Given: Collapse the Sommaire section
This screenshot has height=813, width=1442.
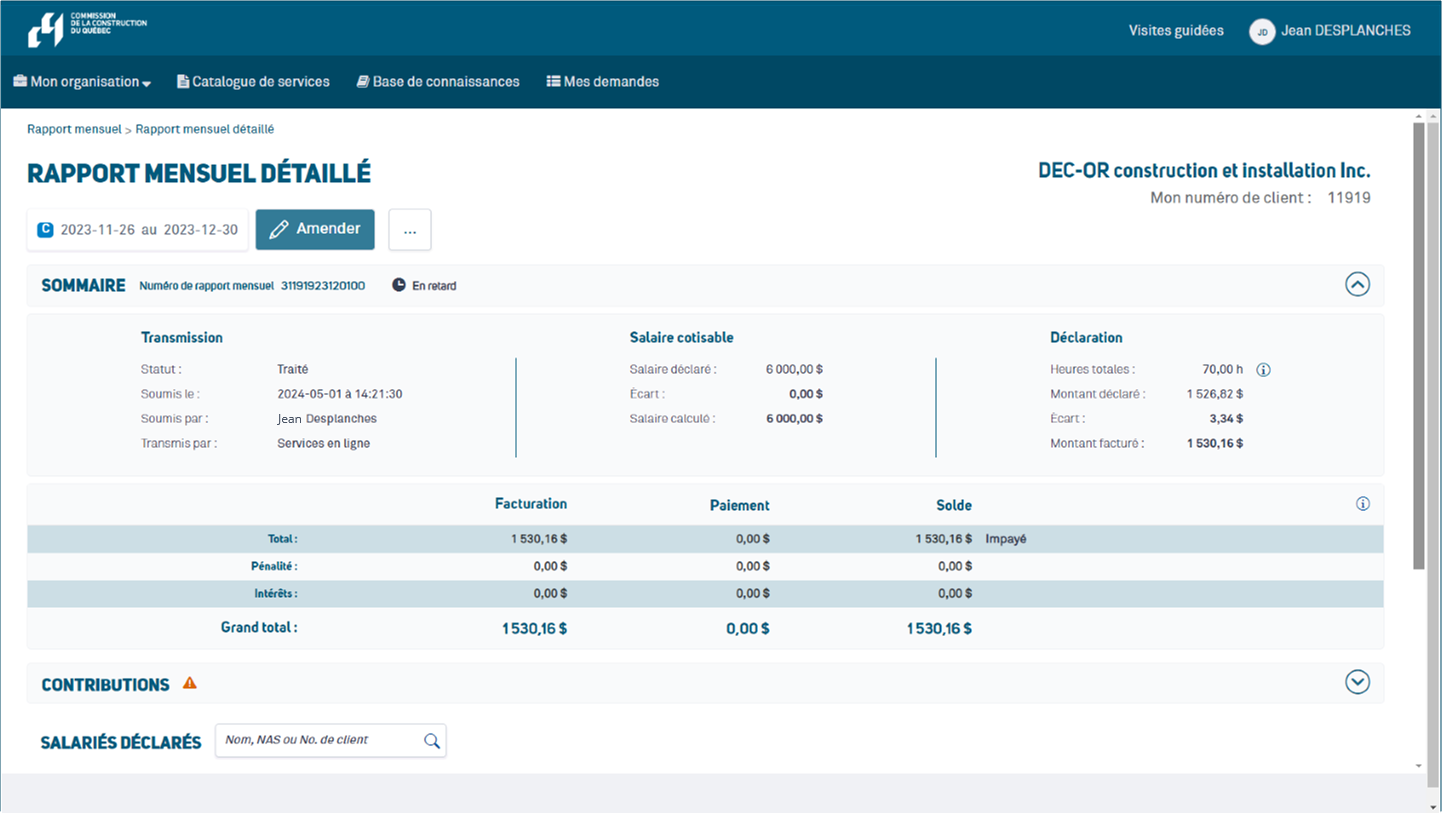Looking at the screenshot, I should [x=1357, y=285].
